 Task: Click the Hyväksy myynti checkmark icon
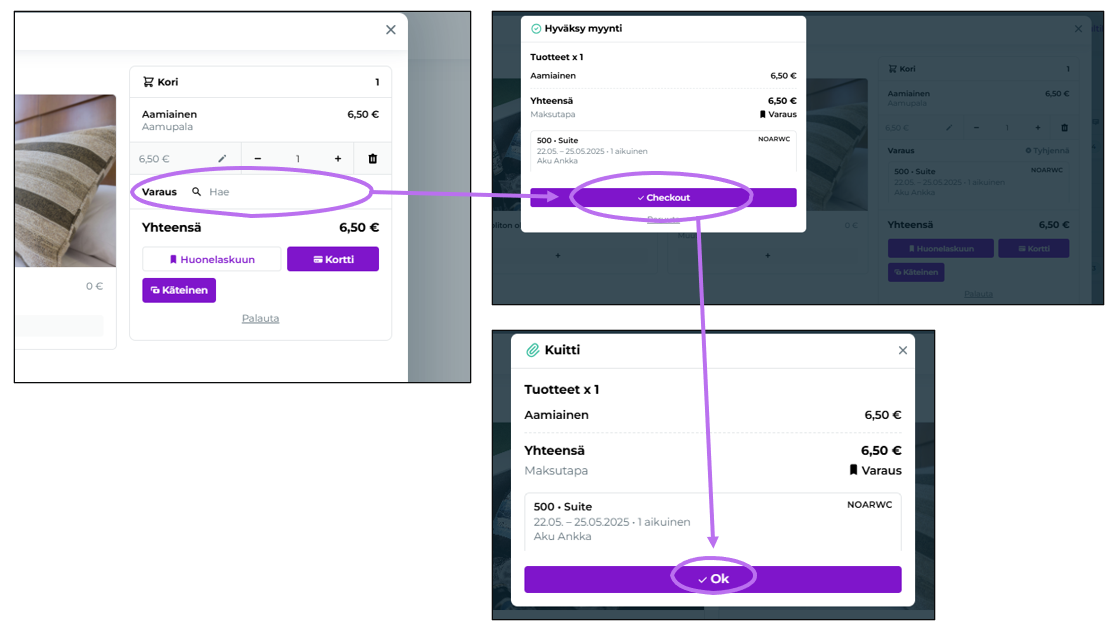536,29
